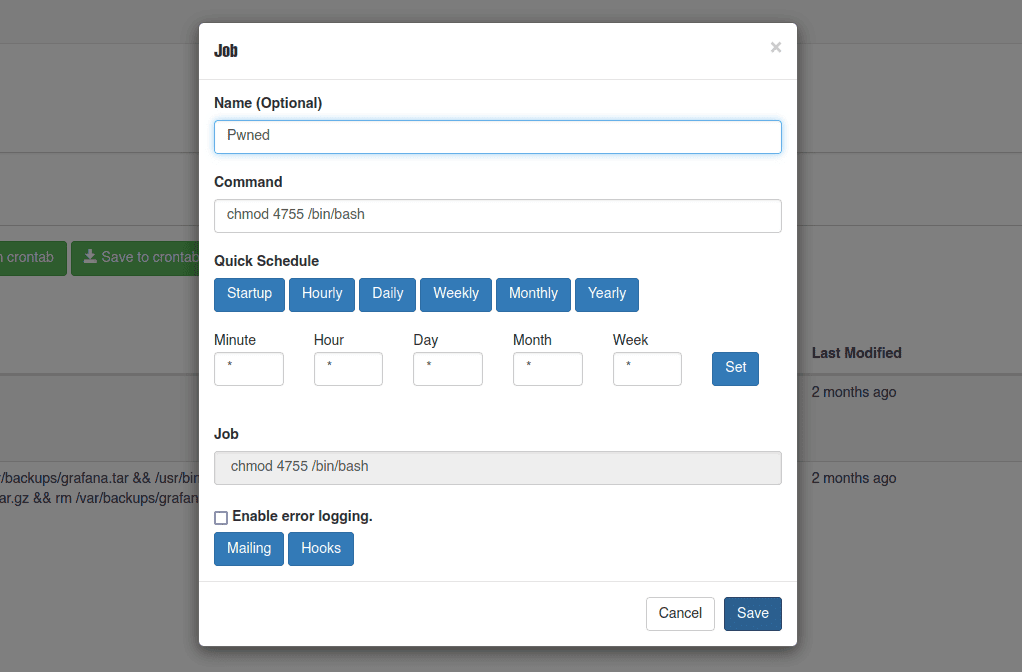Viewport: 1022px width, 672px height.
Task: Focus the Day schedule field
Action: 447,368
